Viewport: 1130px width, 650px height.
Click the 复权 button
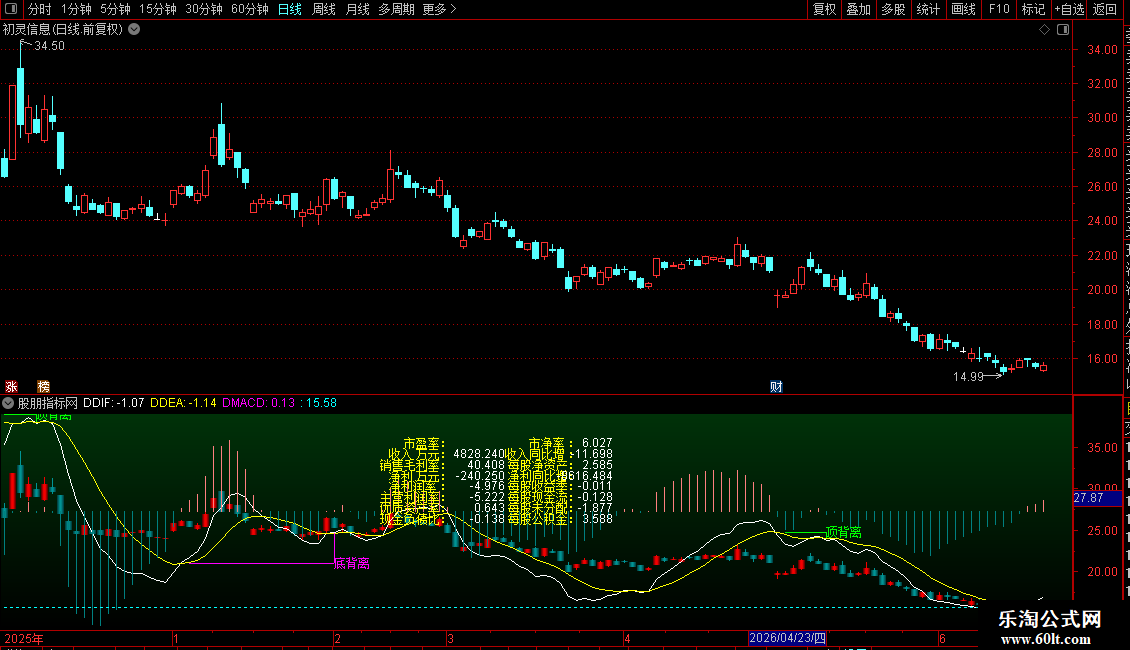pos(824,9)
